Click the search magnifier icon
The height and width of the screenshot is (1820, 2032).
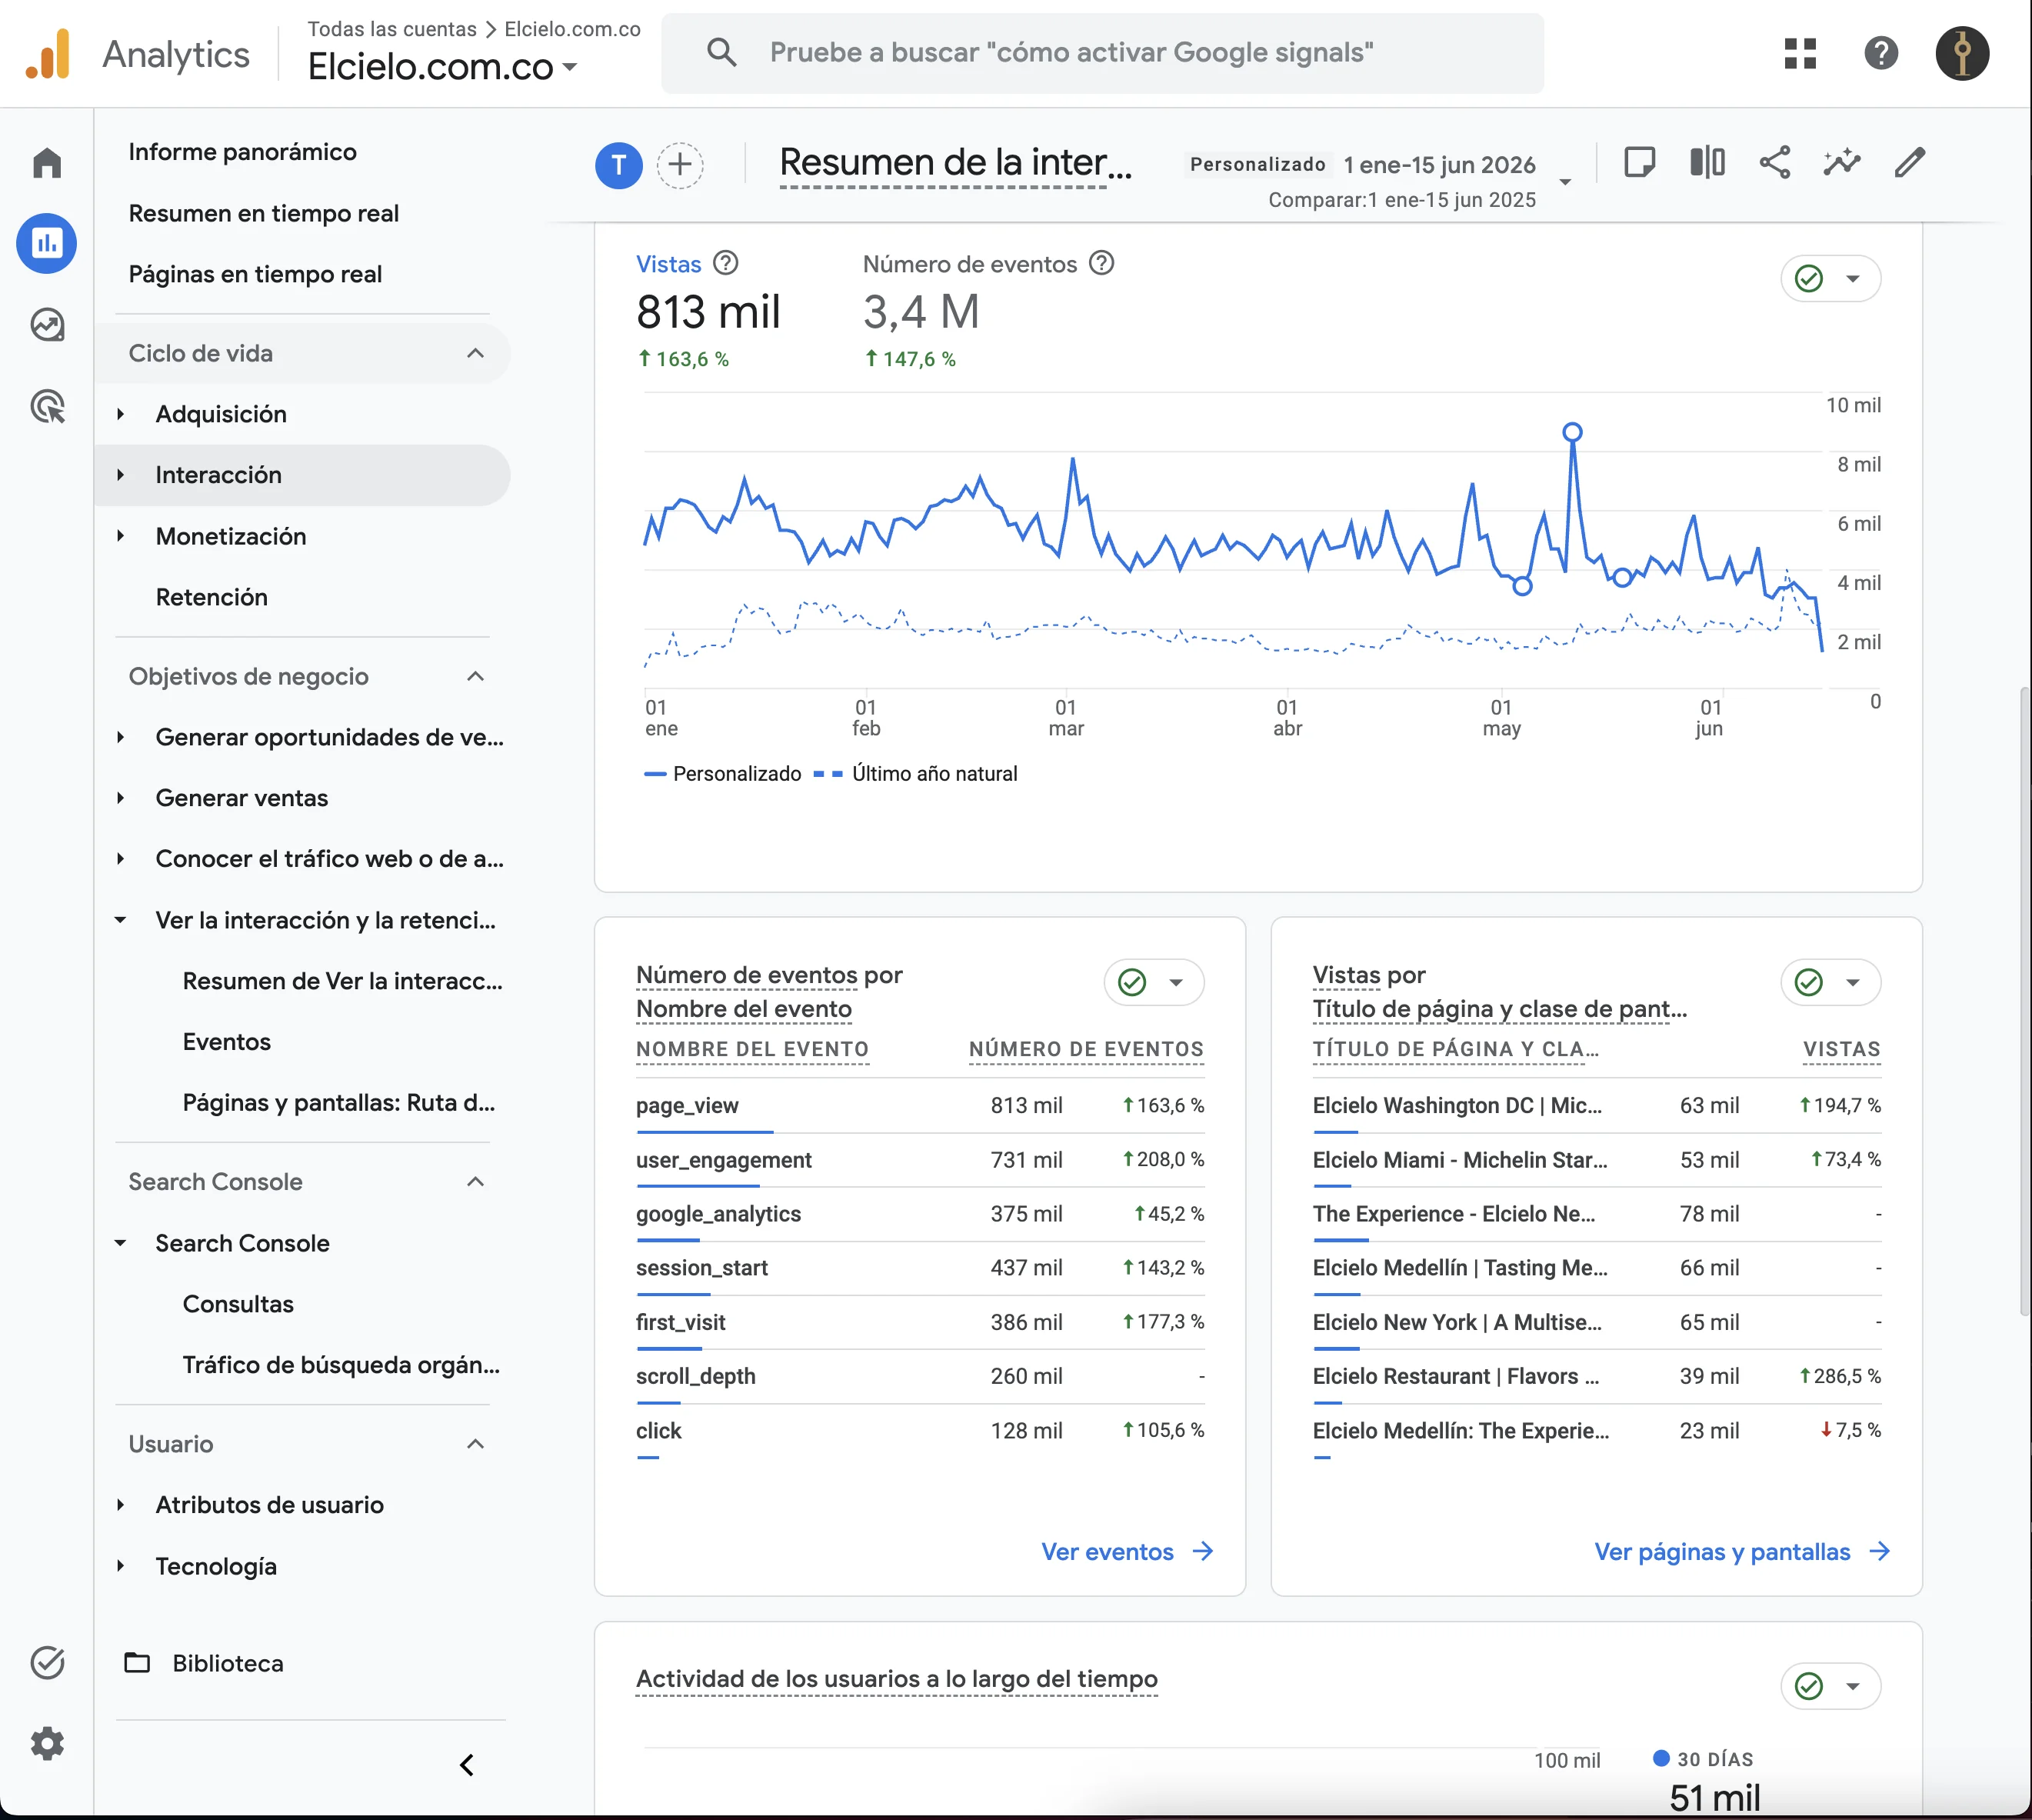pyautogui.click(x=721, y=52)
